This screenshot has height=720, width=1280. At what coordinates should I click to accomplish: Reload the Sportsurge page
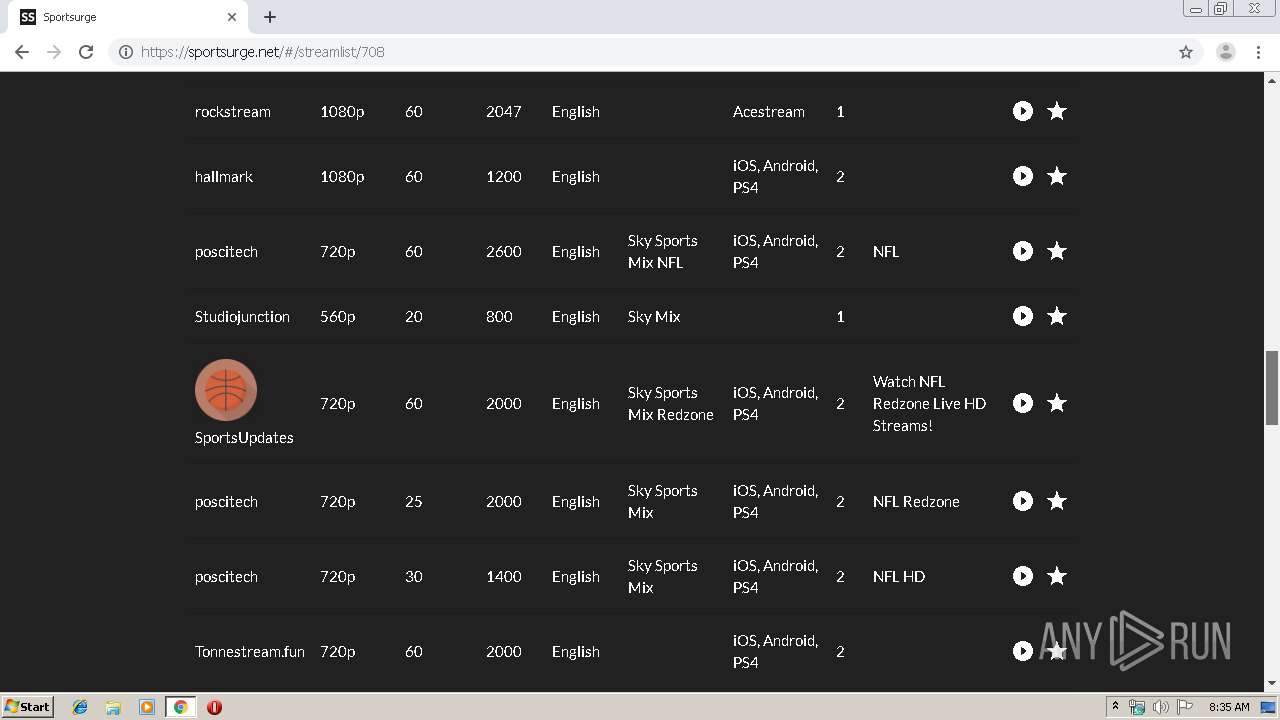86,52
